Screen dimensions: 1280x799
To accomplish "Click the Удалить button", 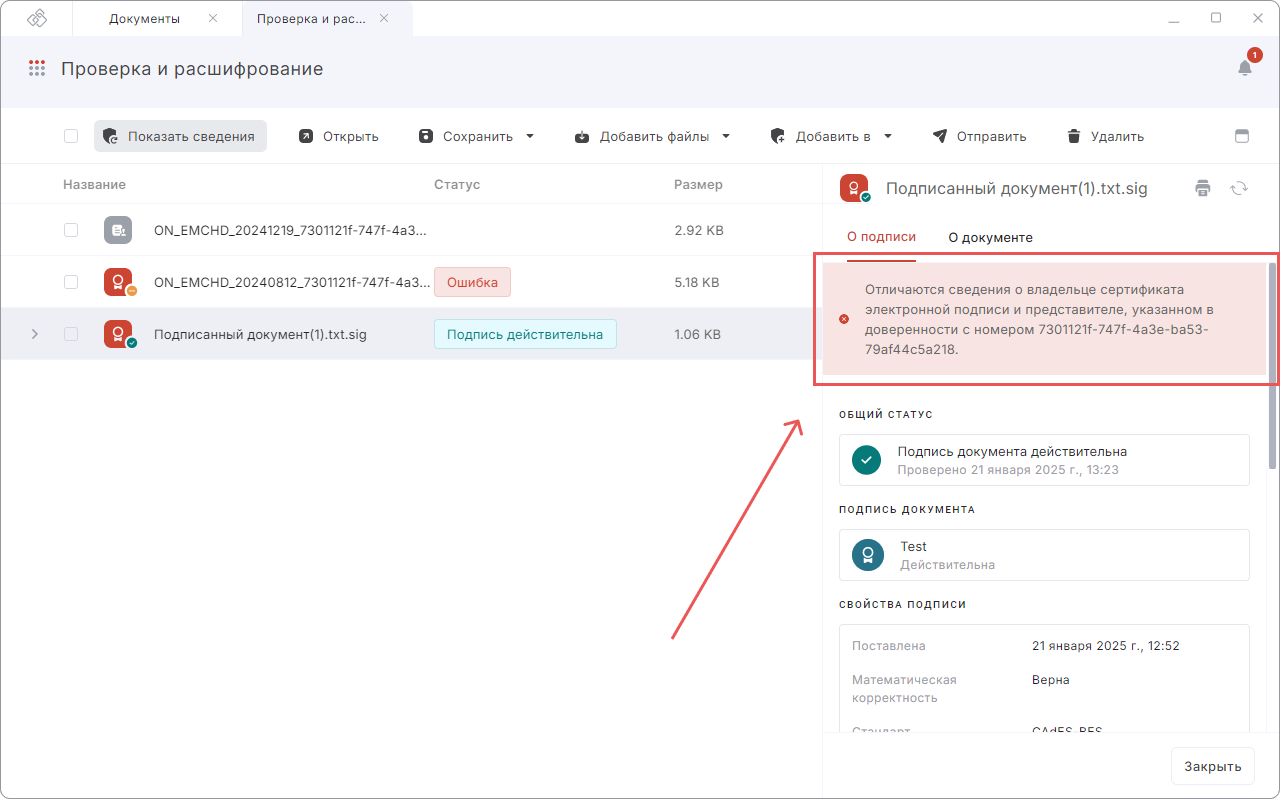I will point(1105,136).
